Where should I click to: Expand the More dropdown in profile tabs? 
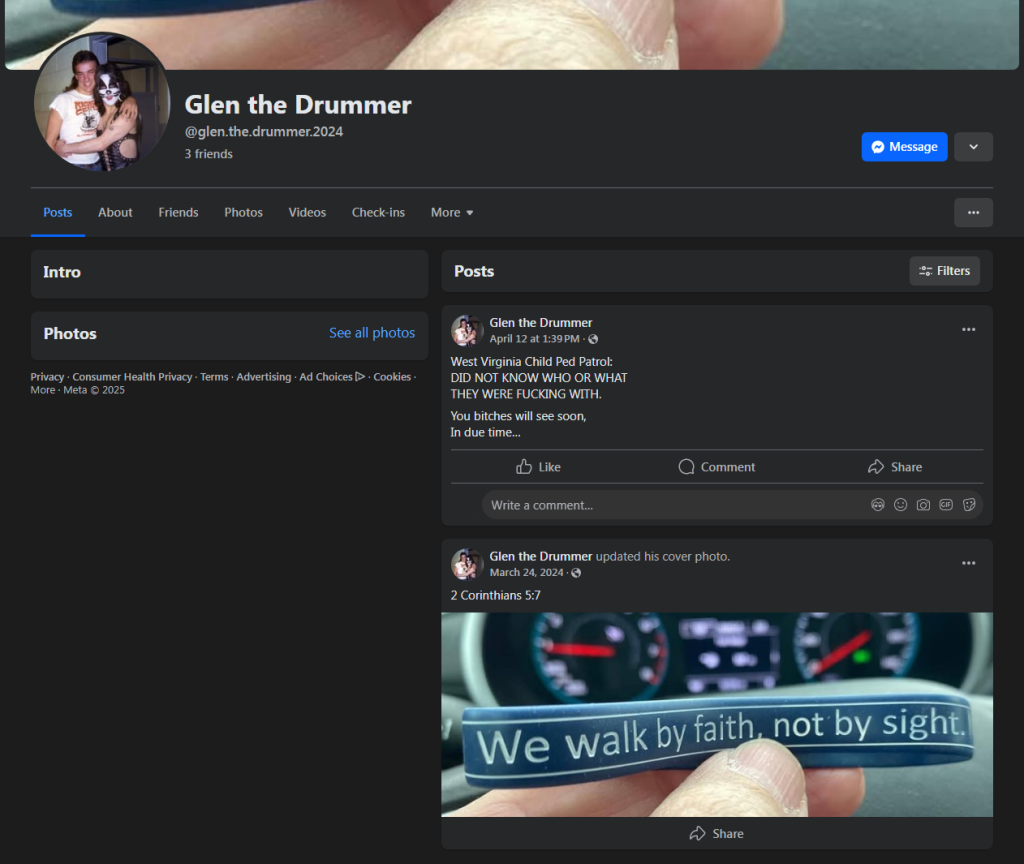coord(452,212)
